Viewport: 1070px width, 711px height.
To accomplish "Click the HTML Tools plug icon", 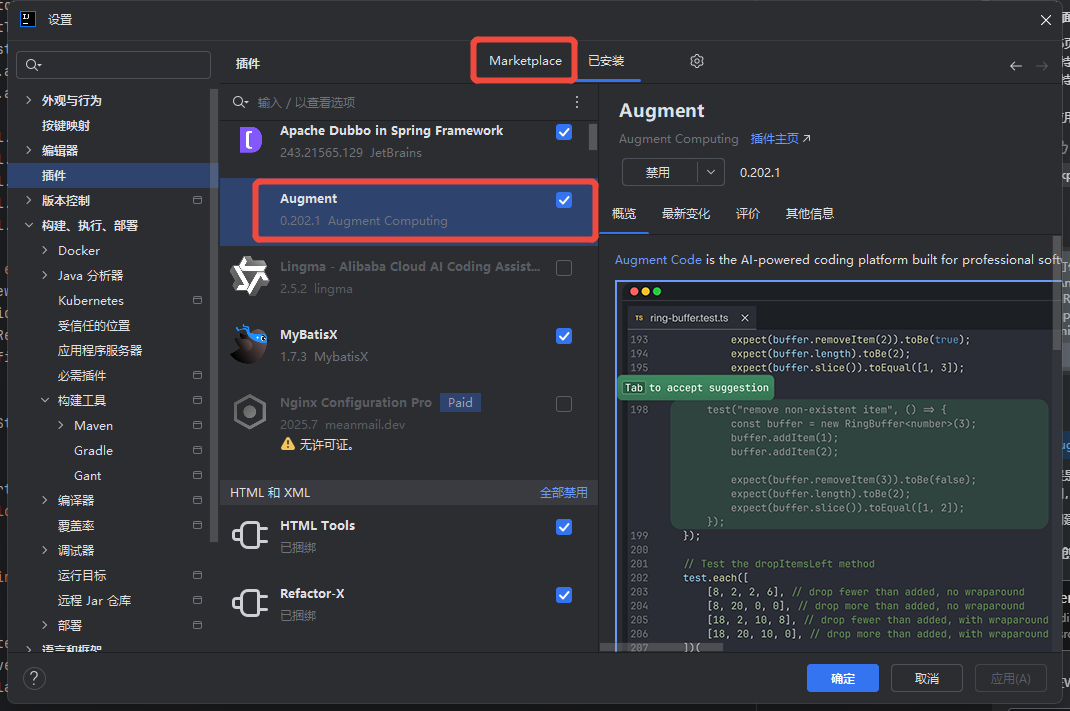I will (x=250, y=535).
